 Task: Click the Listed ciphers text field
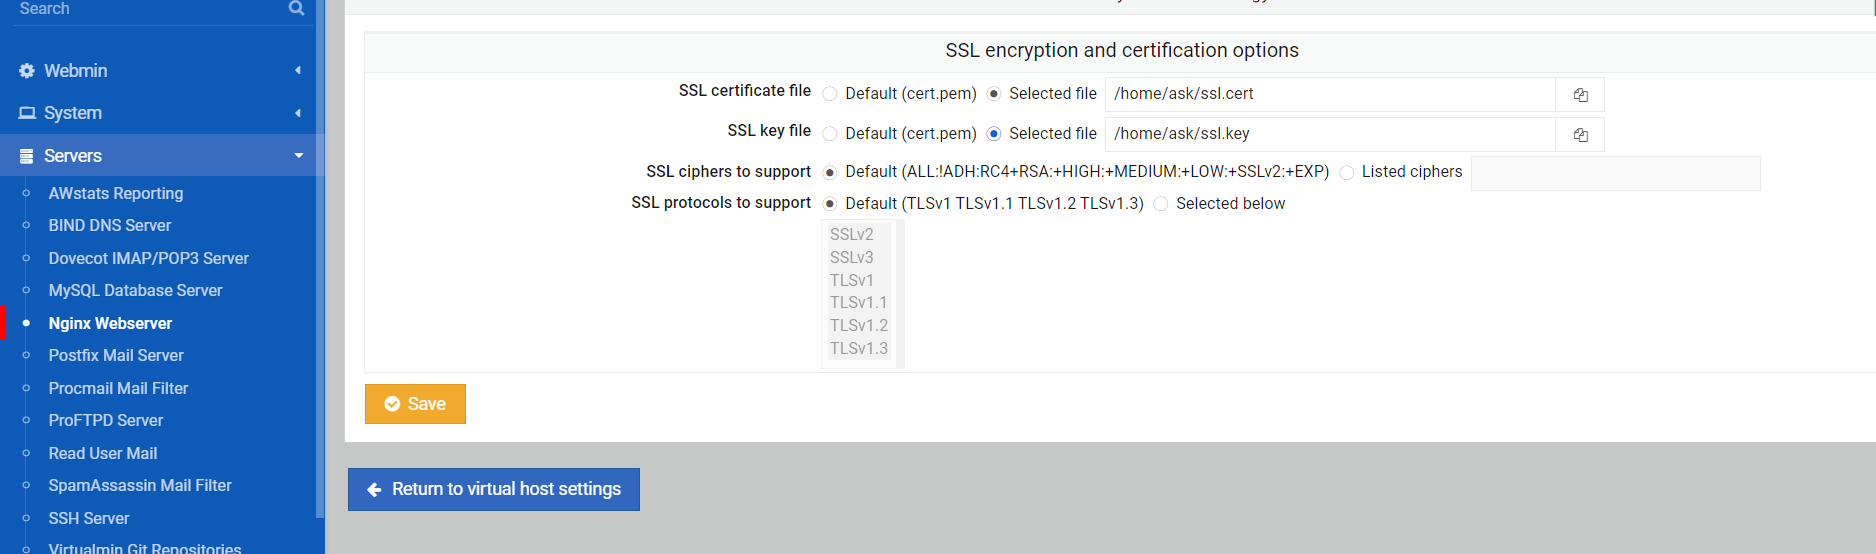[x=1615, y=173]
